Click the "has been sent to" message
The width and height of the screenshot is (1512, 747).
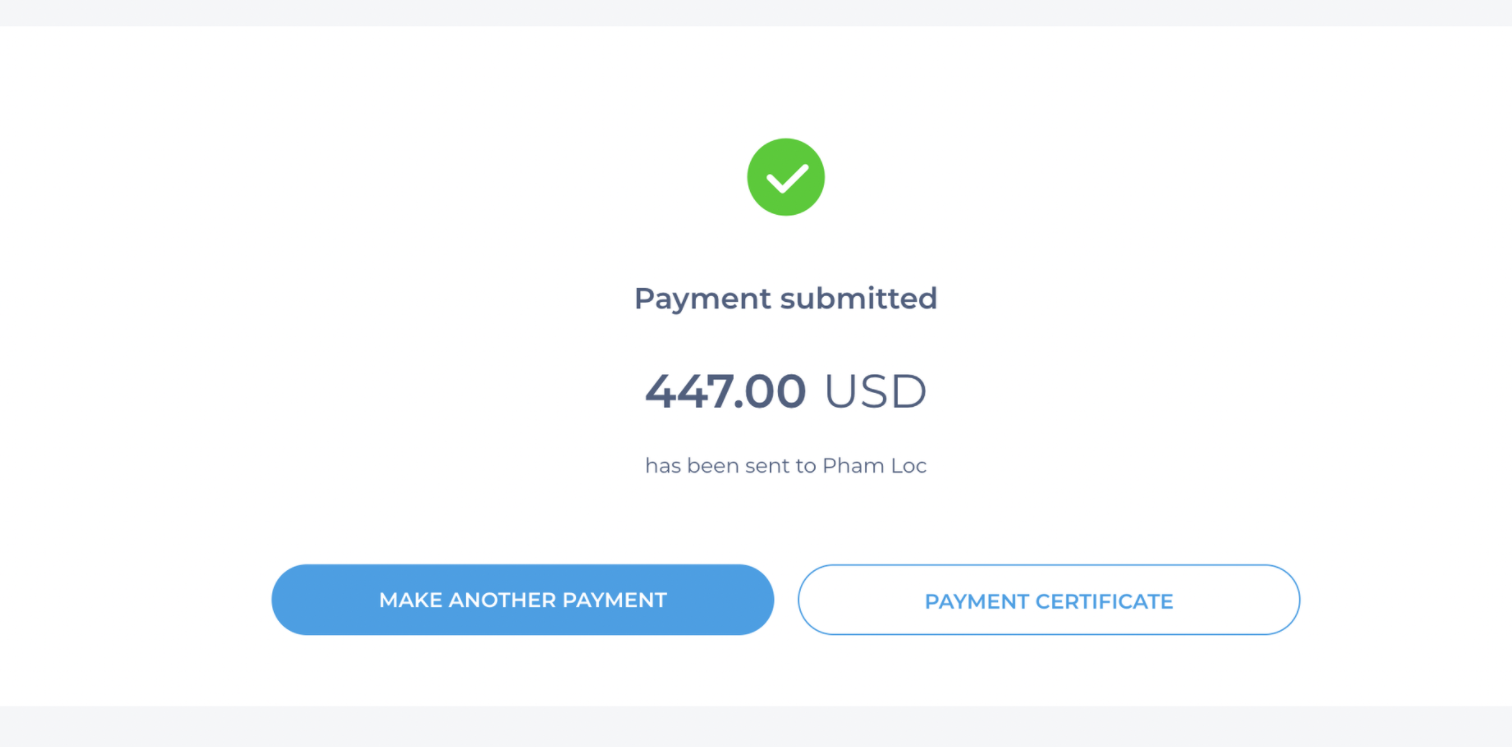730,465
